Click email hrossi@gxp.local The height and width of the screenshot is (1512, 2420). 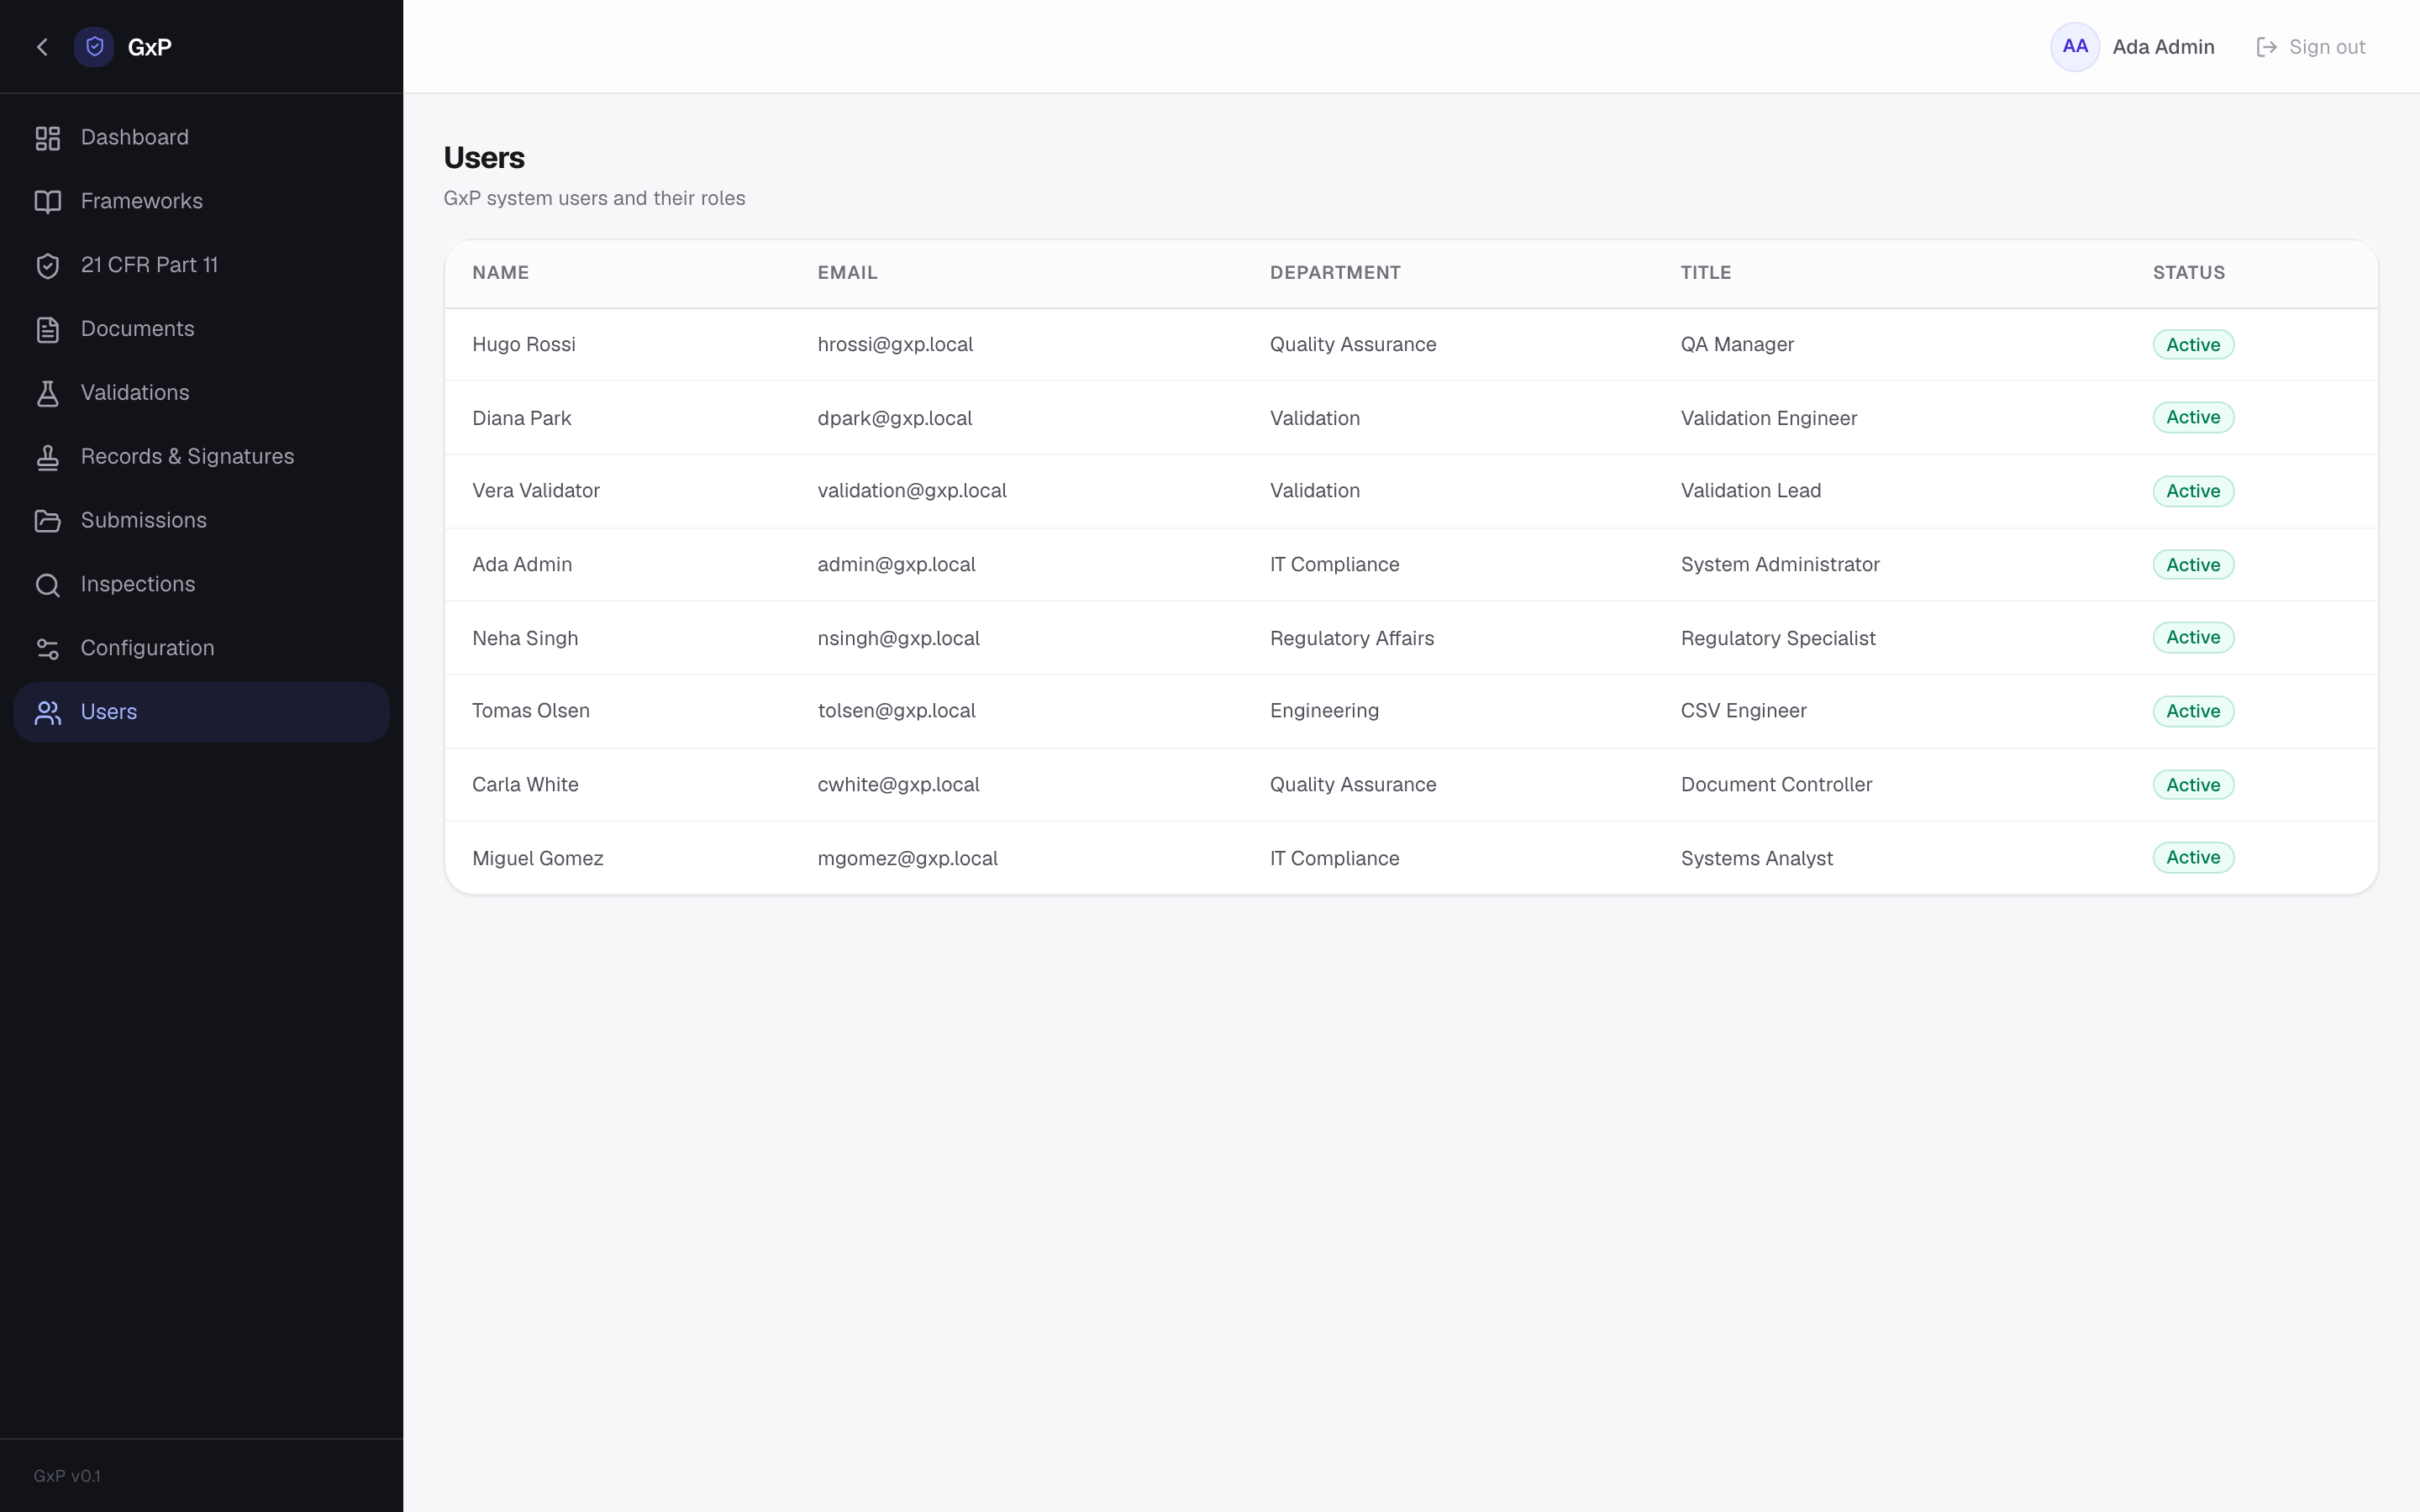895,345
